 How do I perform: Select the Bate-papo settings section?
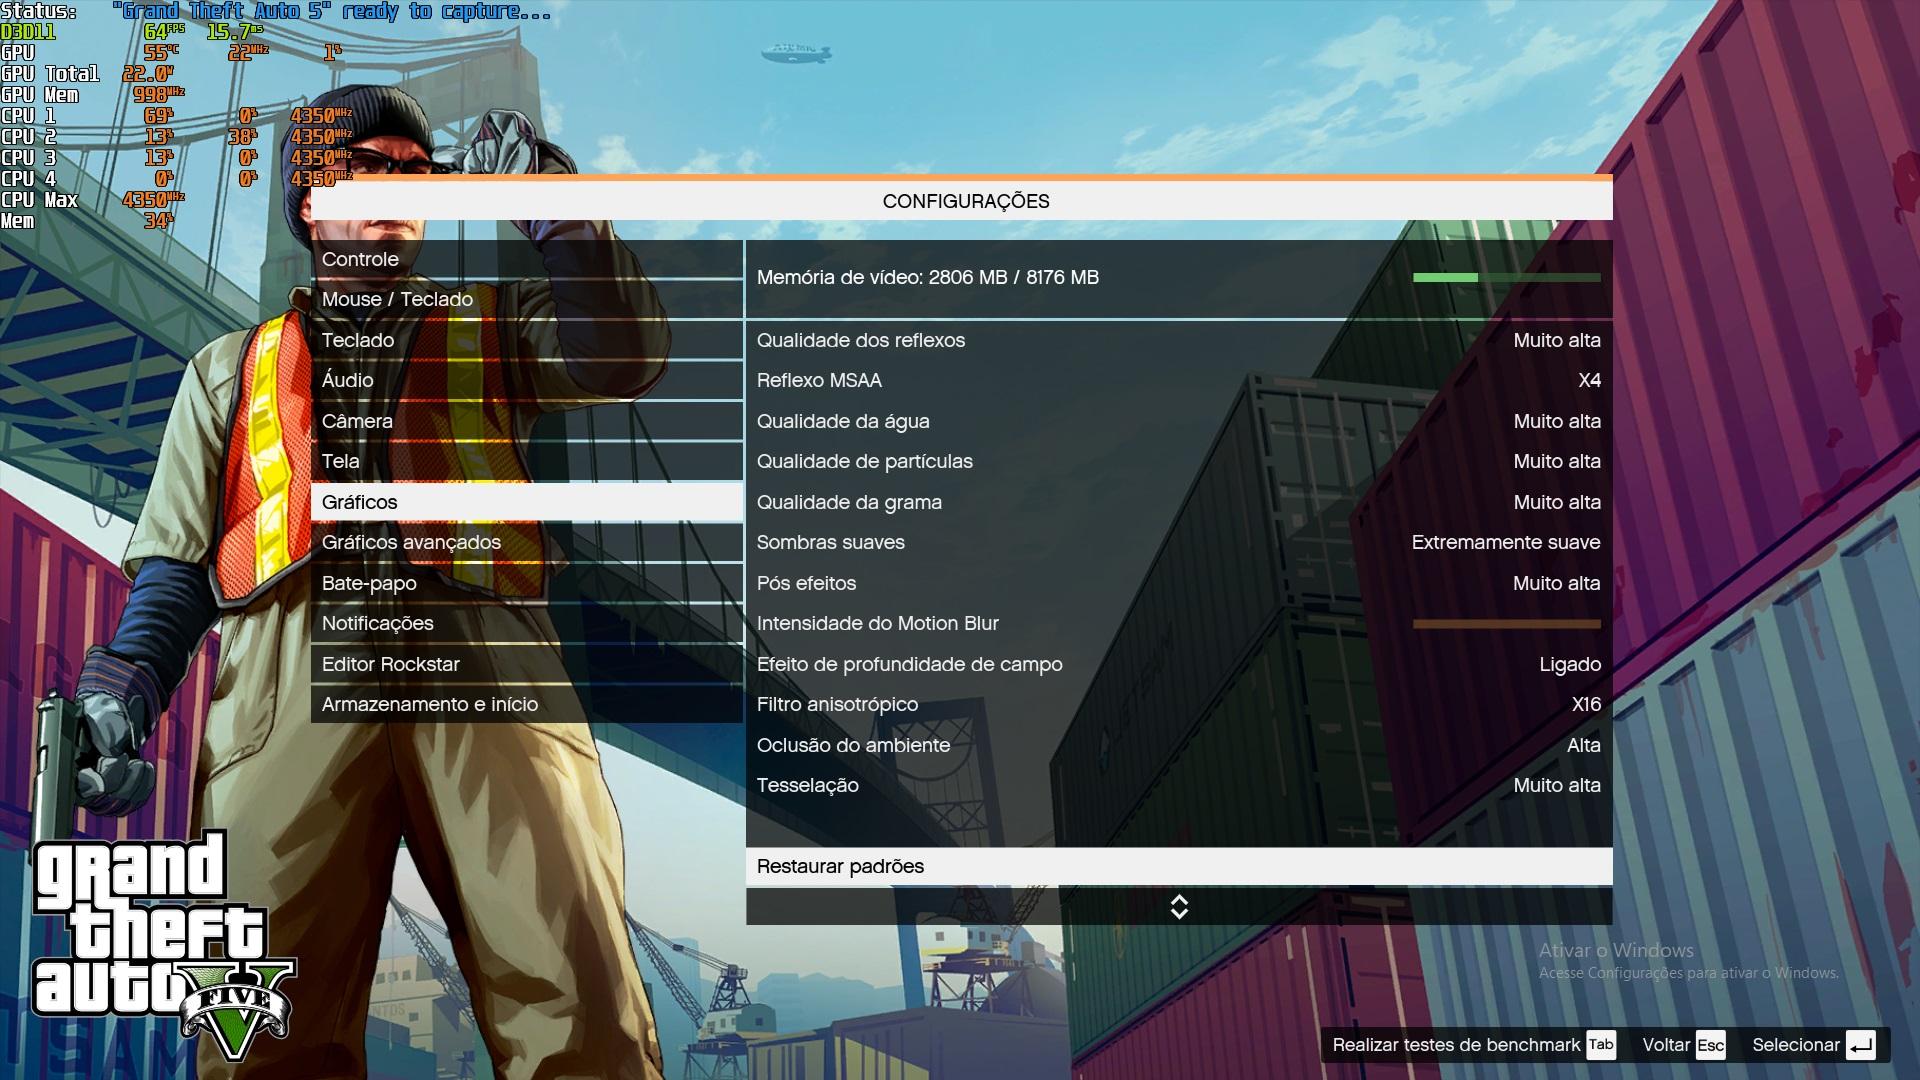[368, 583]
